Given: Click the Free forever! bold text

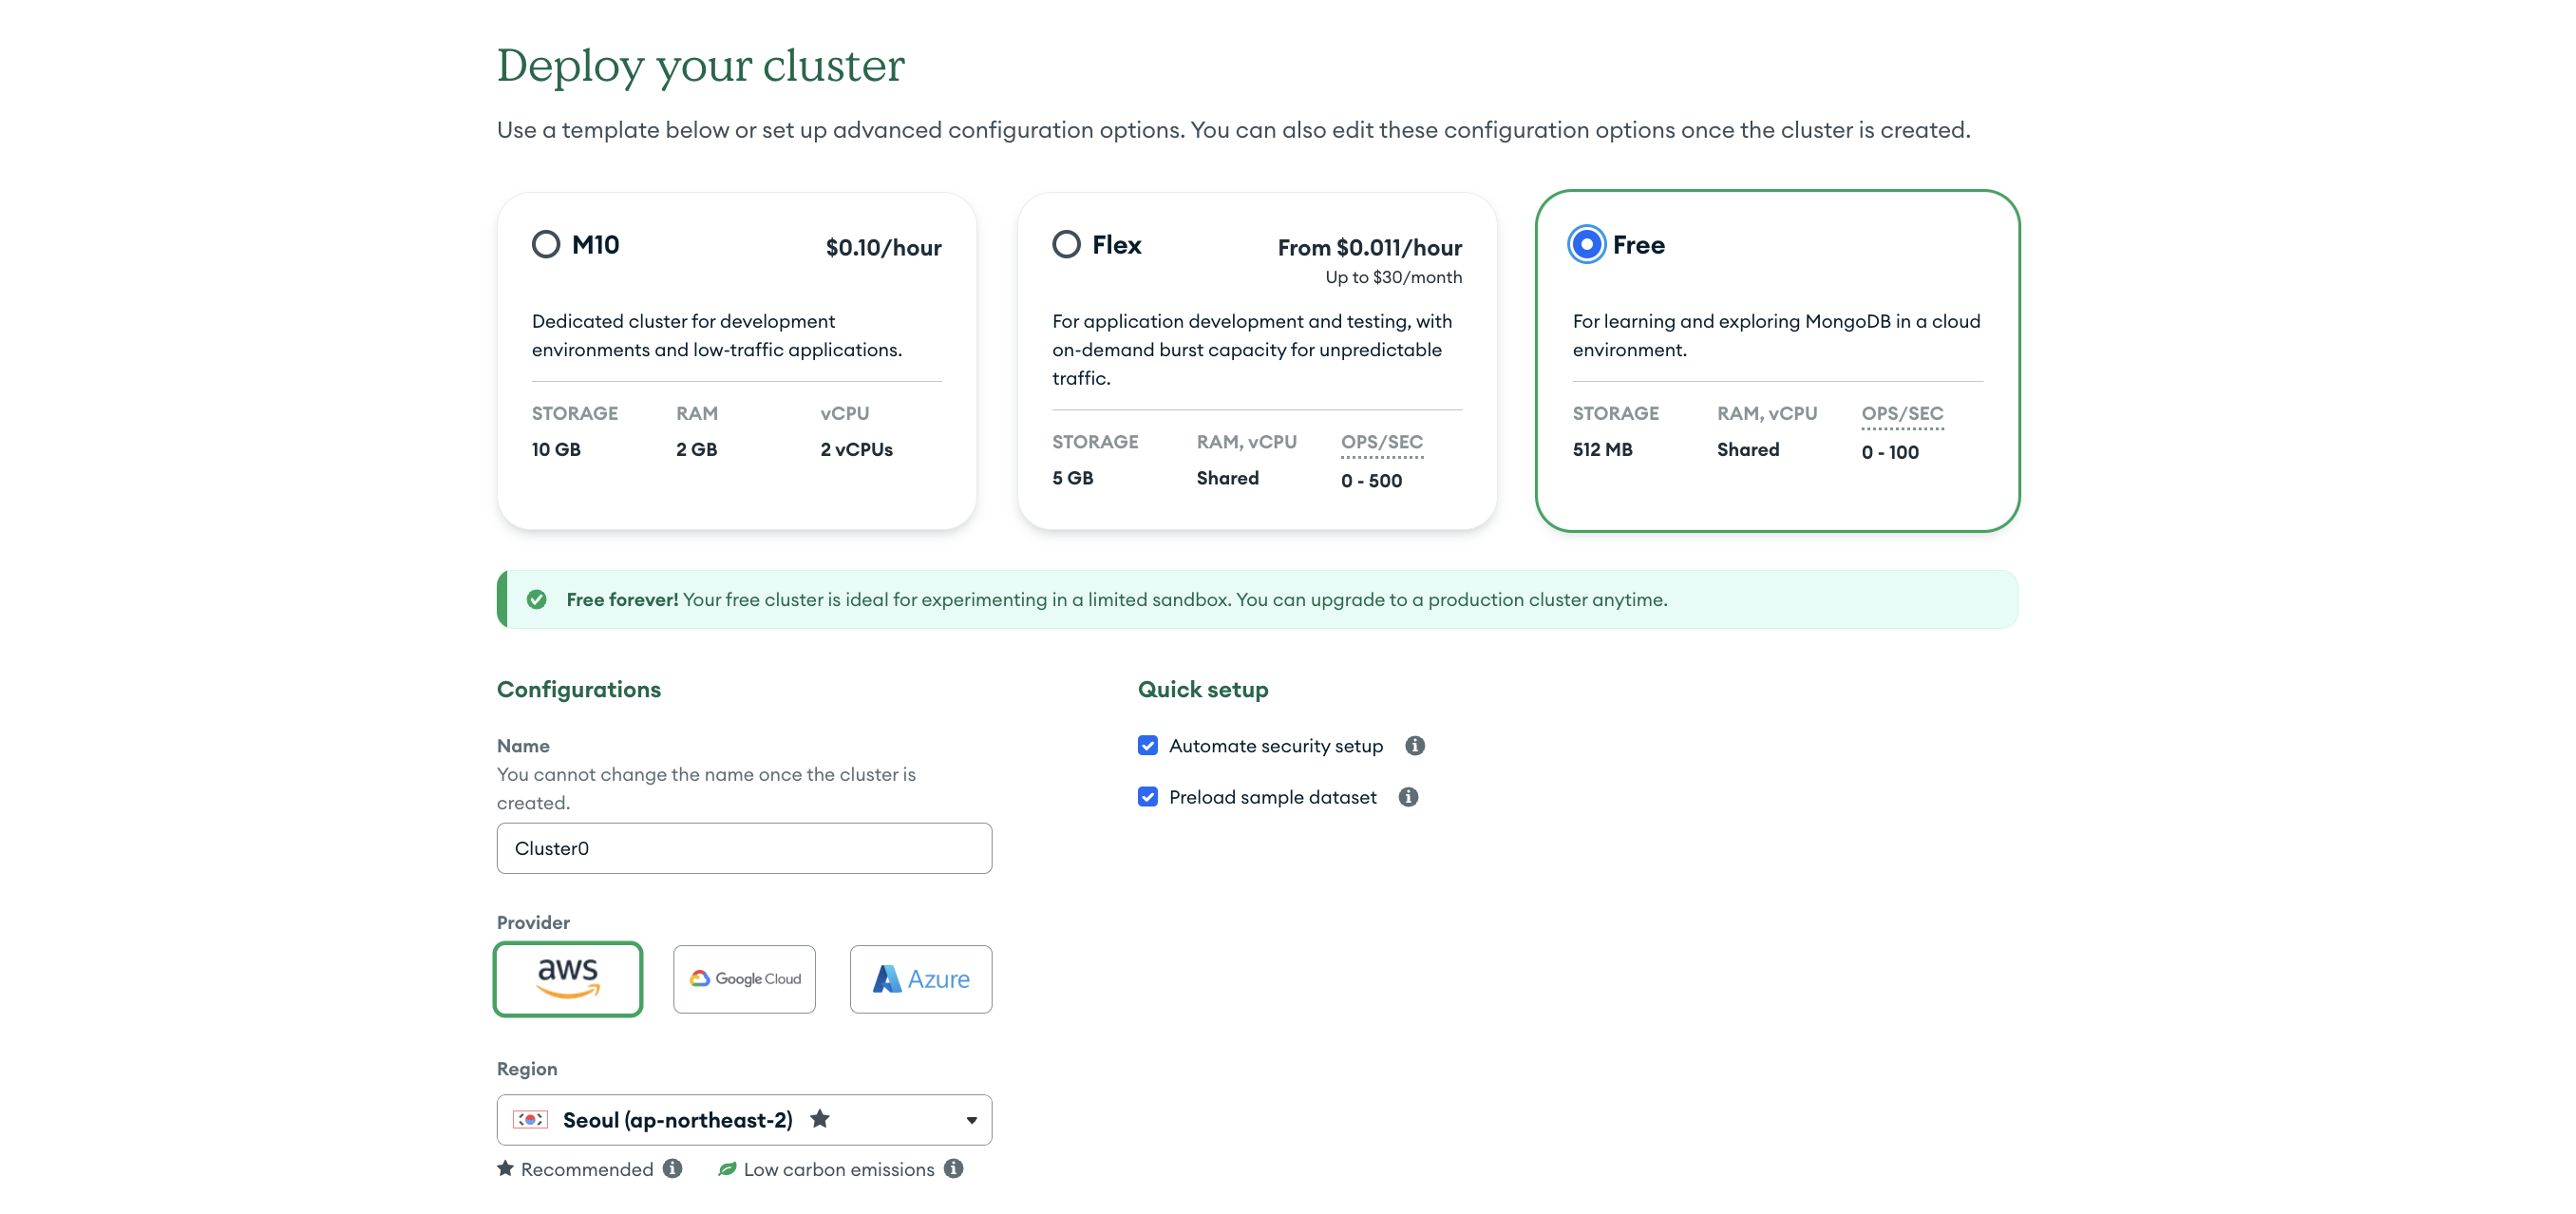Looking at the screenshot, I should coord(622,599).
